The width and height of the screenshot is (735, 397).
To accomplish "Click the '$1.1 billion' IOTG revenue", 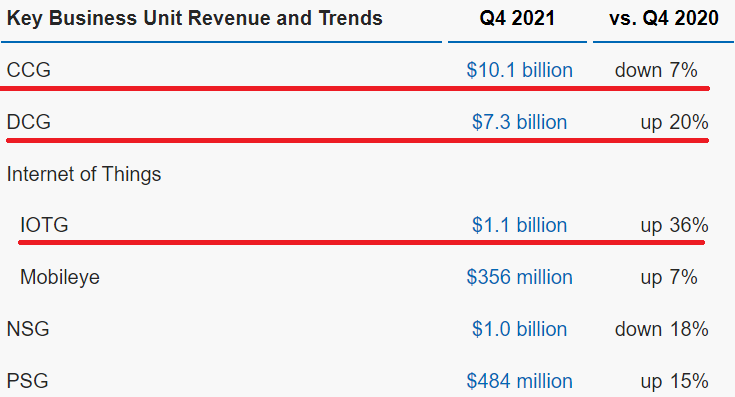I will tap(519, 225).
